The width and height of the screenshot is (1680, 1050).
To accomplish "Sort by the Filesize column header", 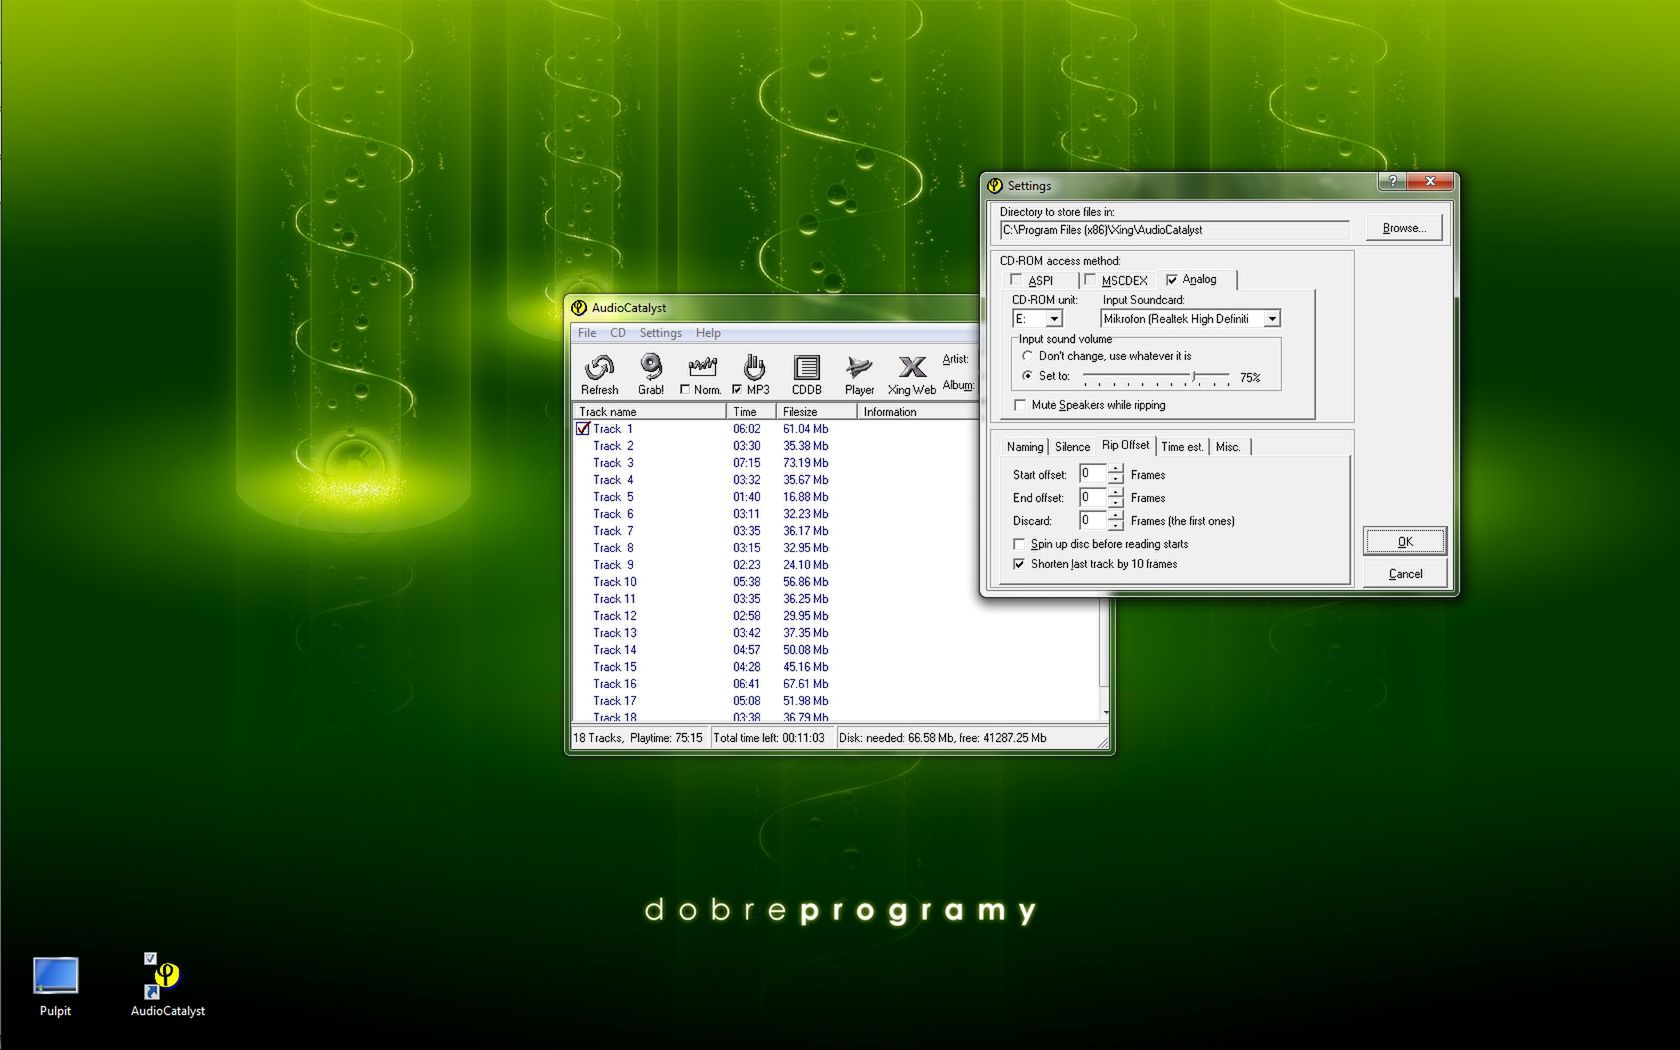I will pos(817,412).
